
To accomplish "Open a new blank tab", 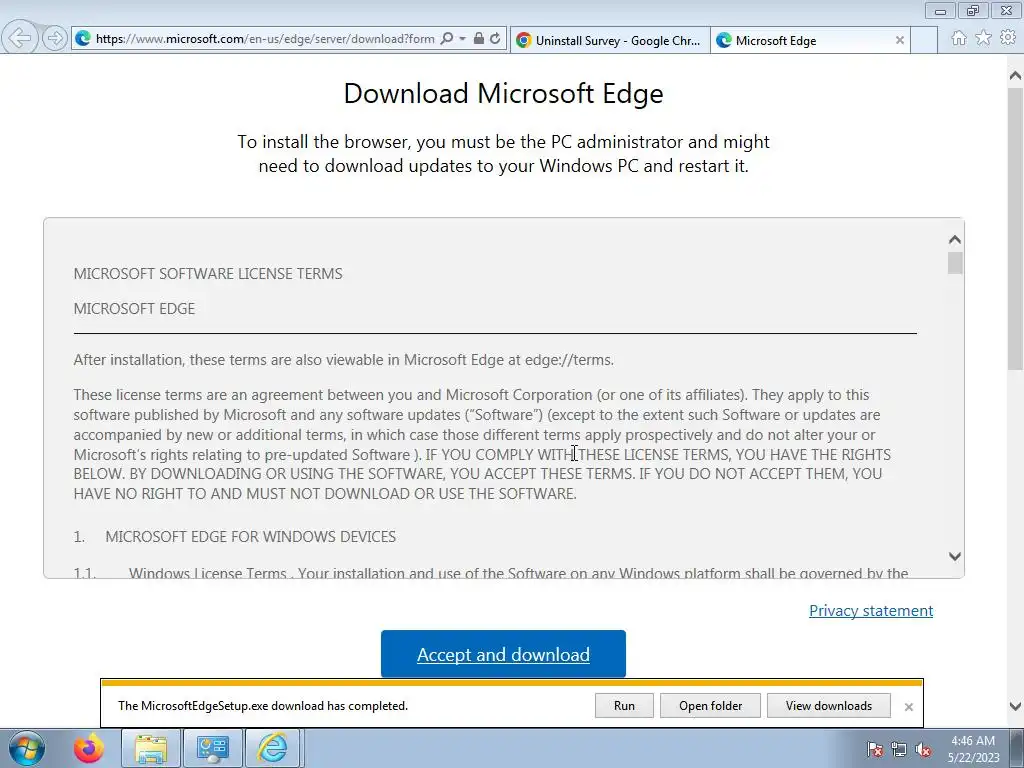I will tap(924, 40).
